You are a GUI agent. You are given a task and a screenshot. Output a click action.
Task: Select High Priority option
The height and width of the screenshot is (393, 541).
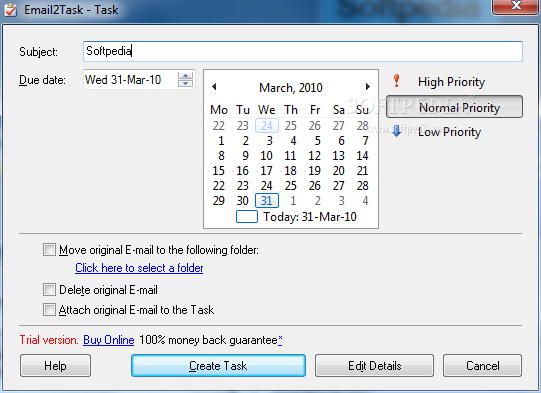451,82
